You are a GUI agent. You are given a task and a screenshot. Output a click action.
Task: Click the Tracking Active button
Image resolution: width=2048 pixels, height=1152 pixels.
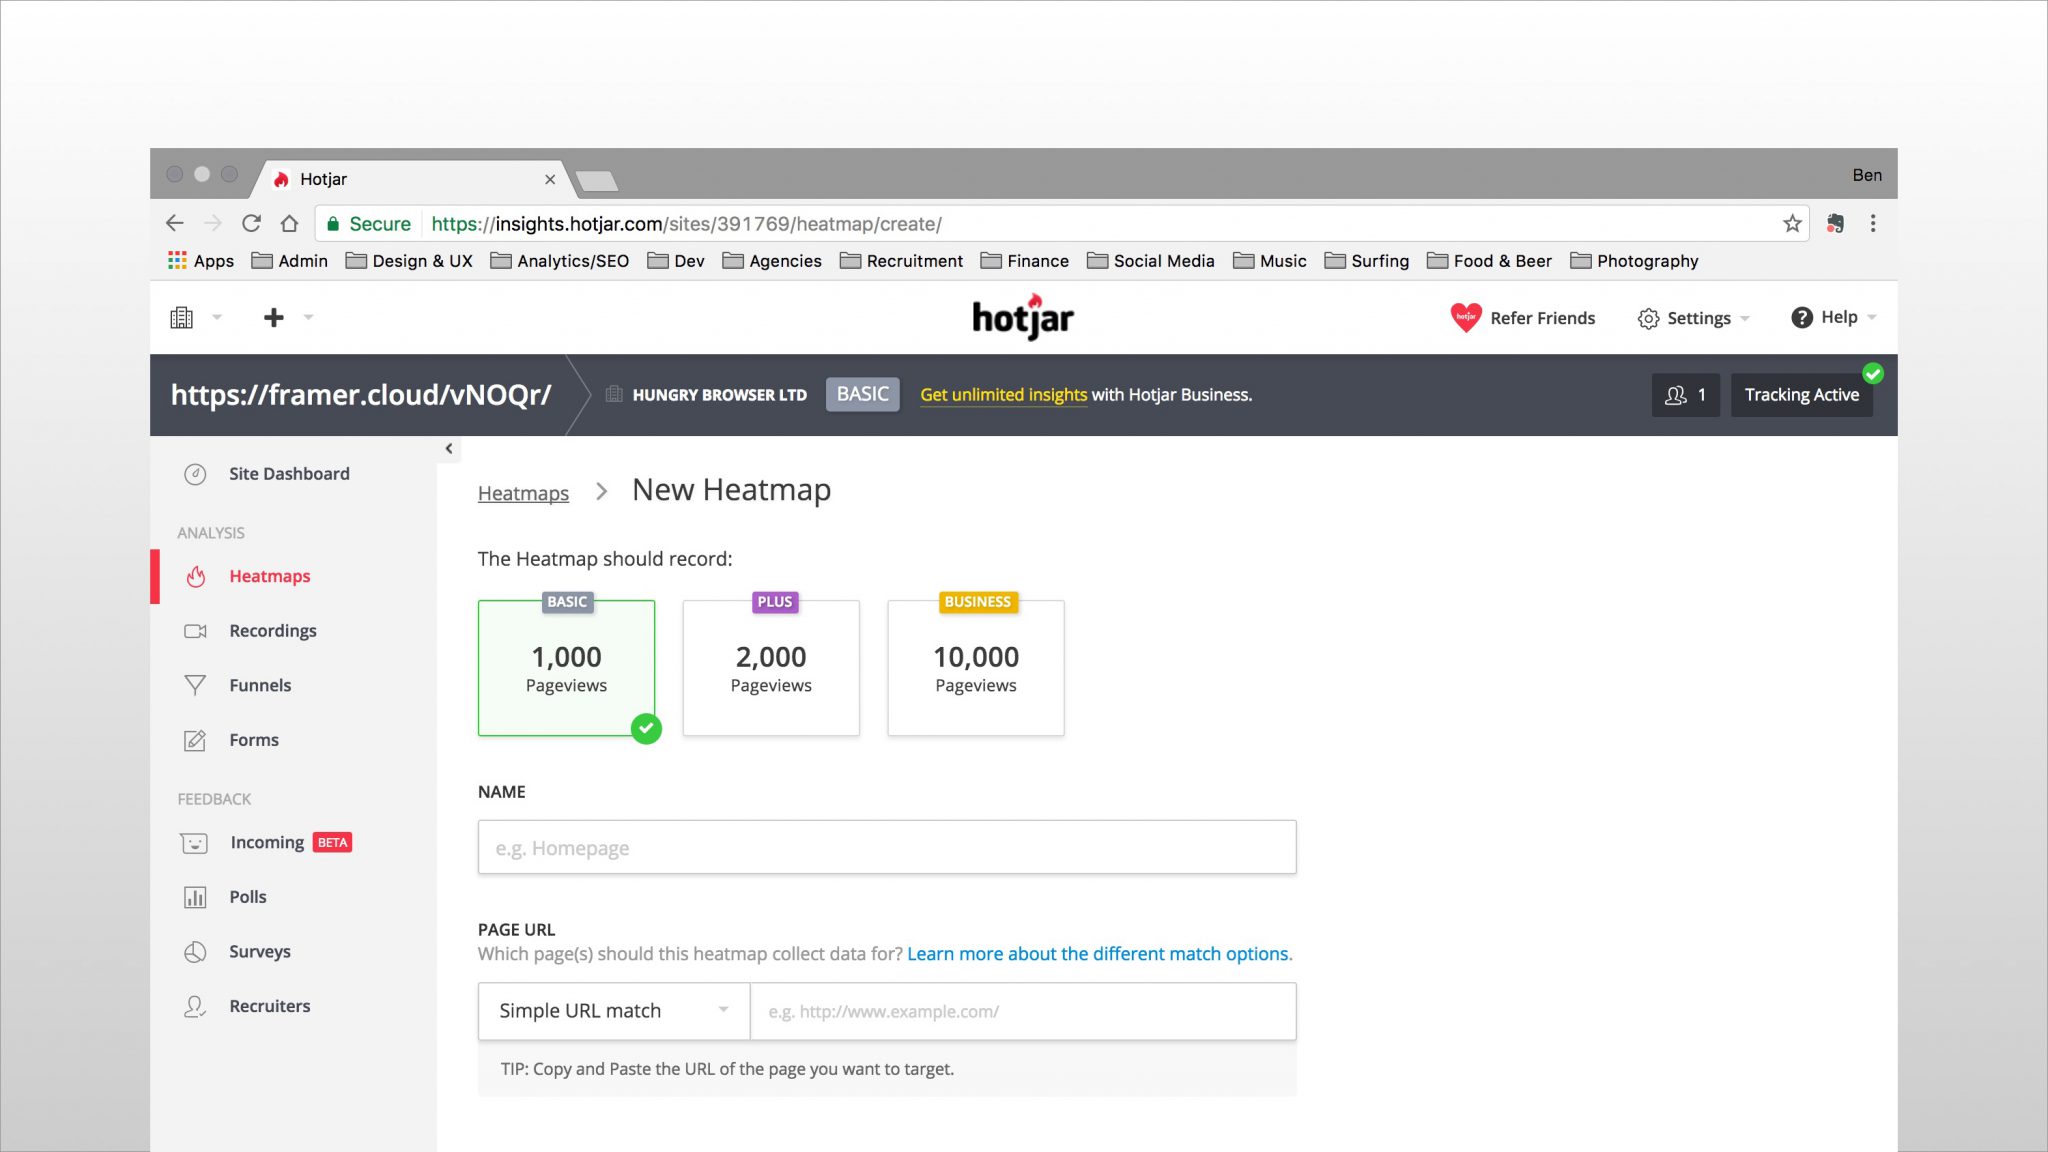pos(1801,395)
